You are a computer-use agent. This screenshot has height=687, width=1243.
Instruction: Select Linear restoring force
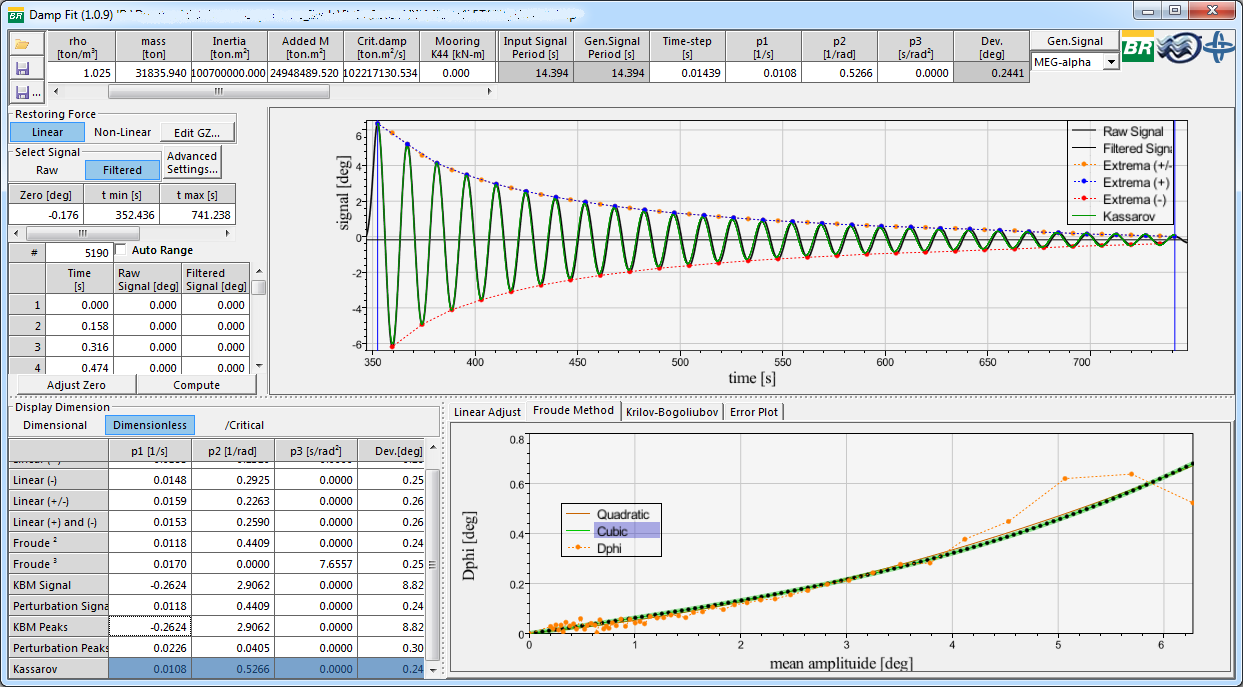point(47,132)
